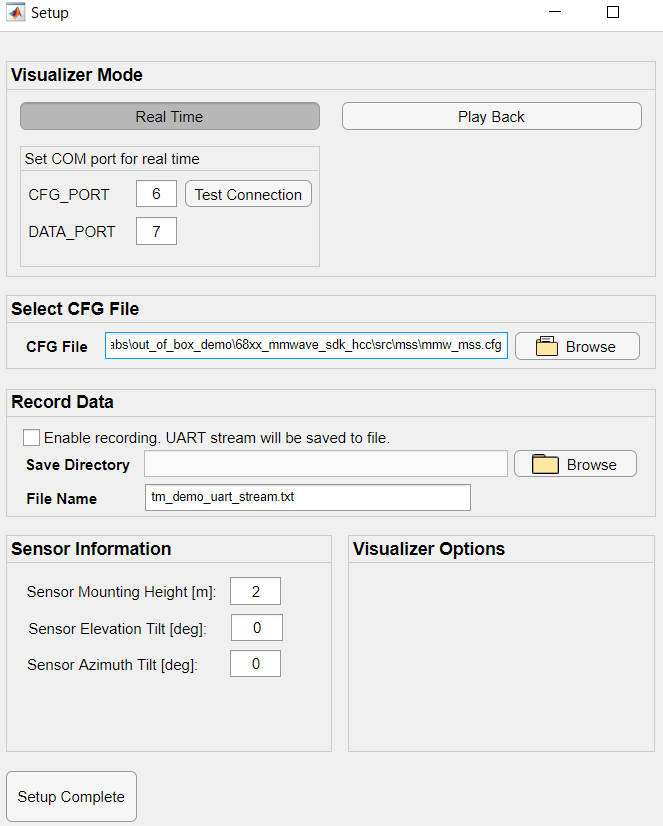Click the CFG File path field
Screen dimensions: 663x826
point(306,346)
